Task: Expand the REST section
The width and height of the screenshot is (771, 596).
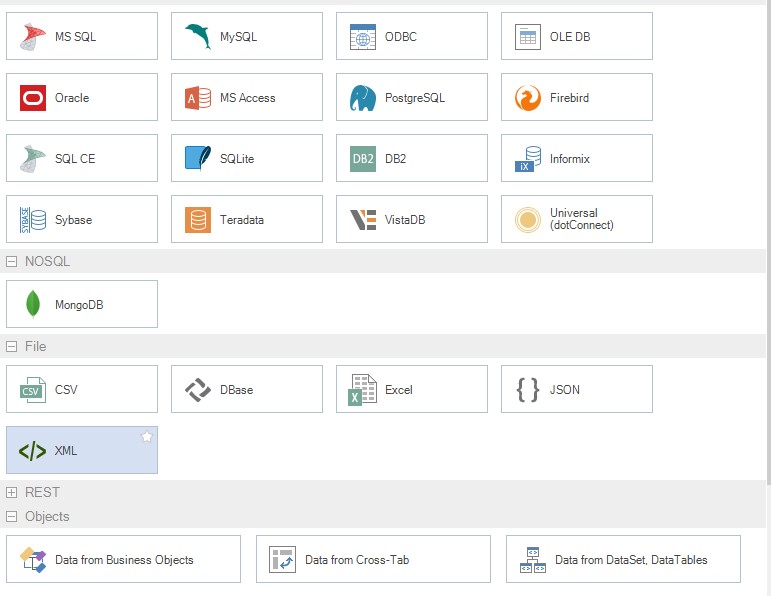Action: tap(11, 492)
